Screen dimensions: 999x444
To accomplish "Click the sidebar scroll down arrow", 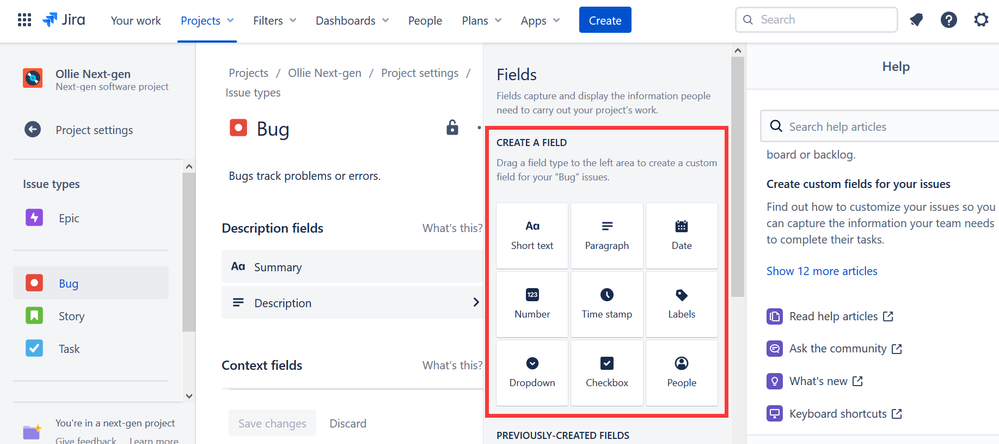I will tap(189, 396).
